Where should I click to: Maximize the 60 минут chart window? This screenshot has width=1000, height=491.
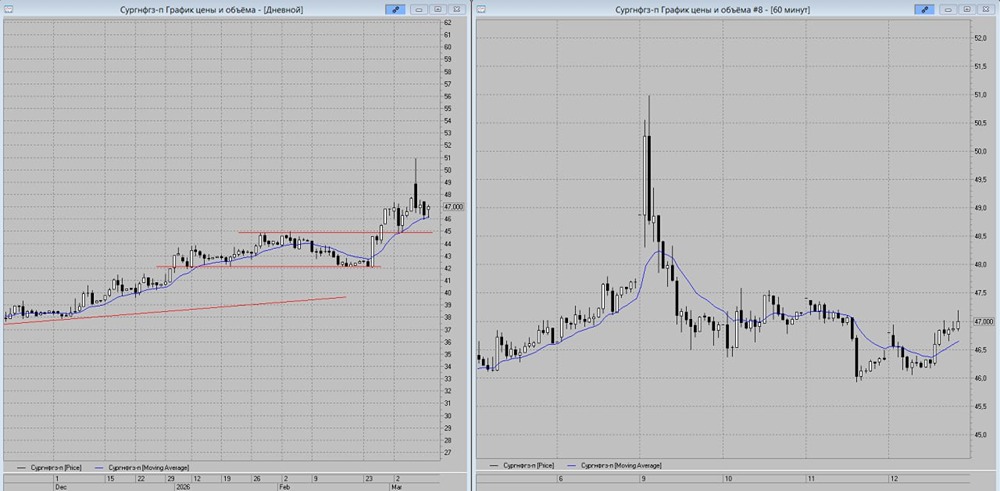[x=967, y=10]
